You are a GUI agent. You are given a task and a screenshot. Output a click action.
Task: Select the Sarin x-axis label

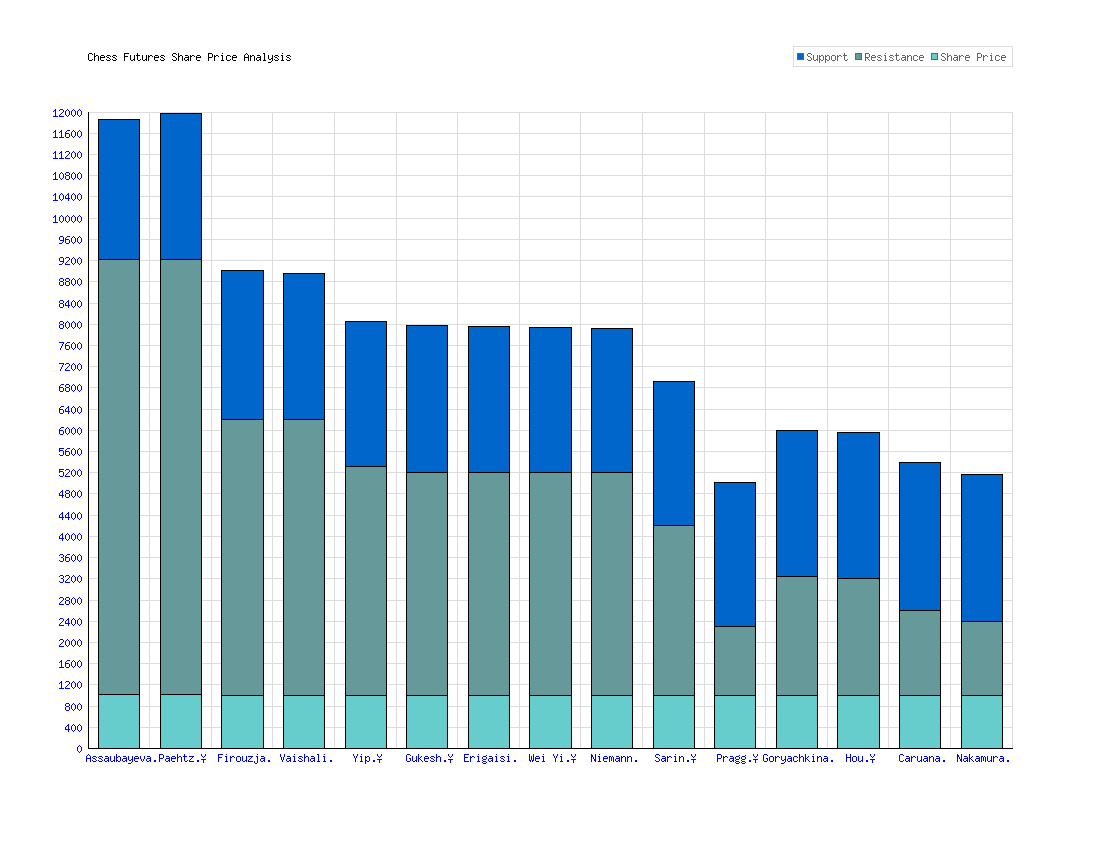(675, 758)
